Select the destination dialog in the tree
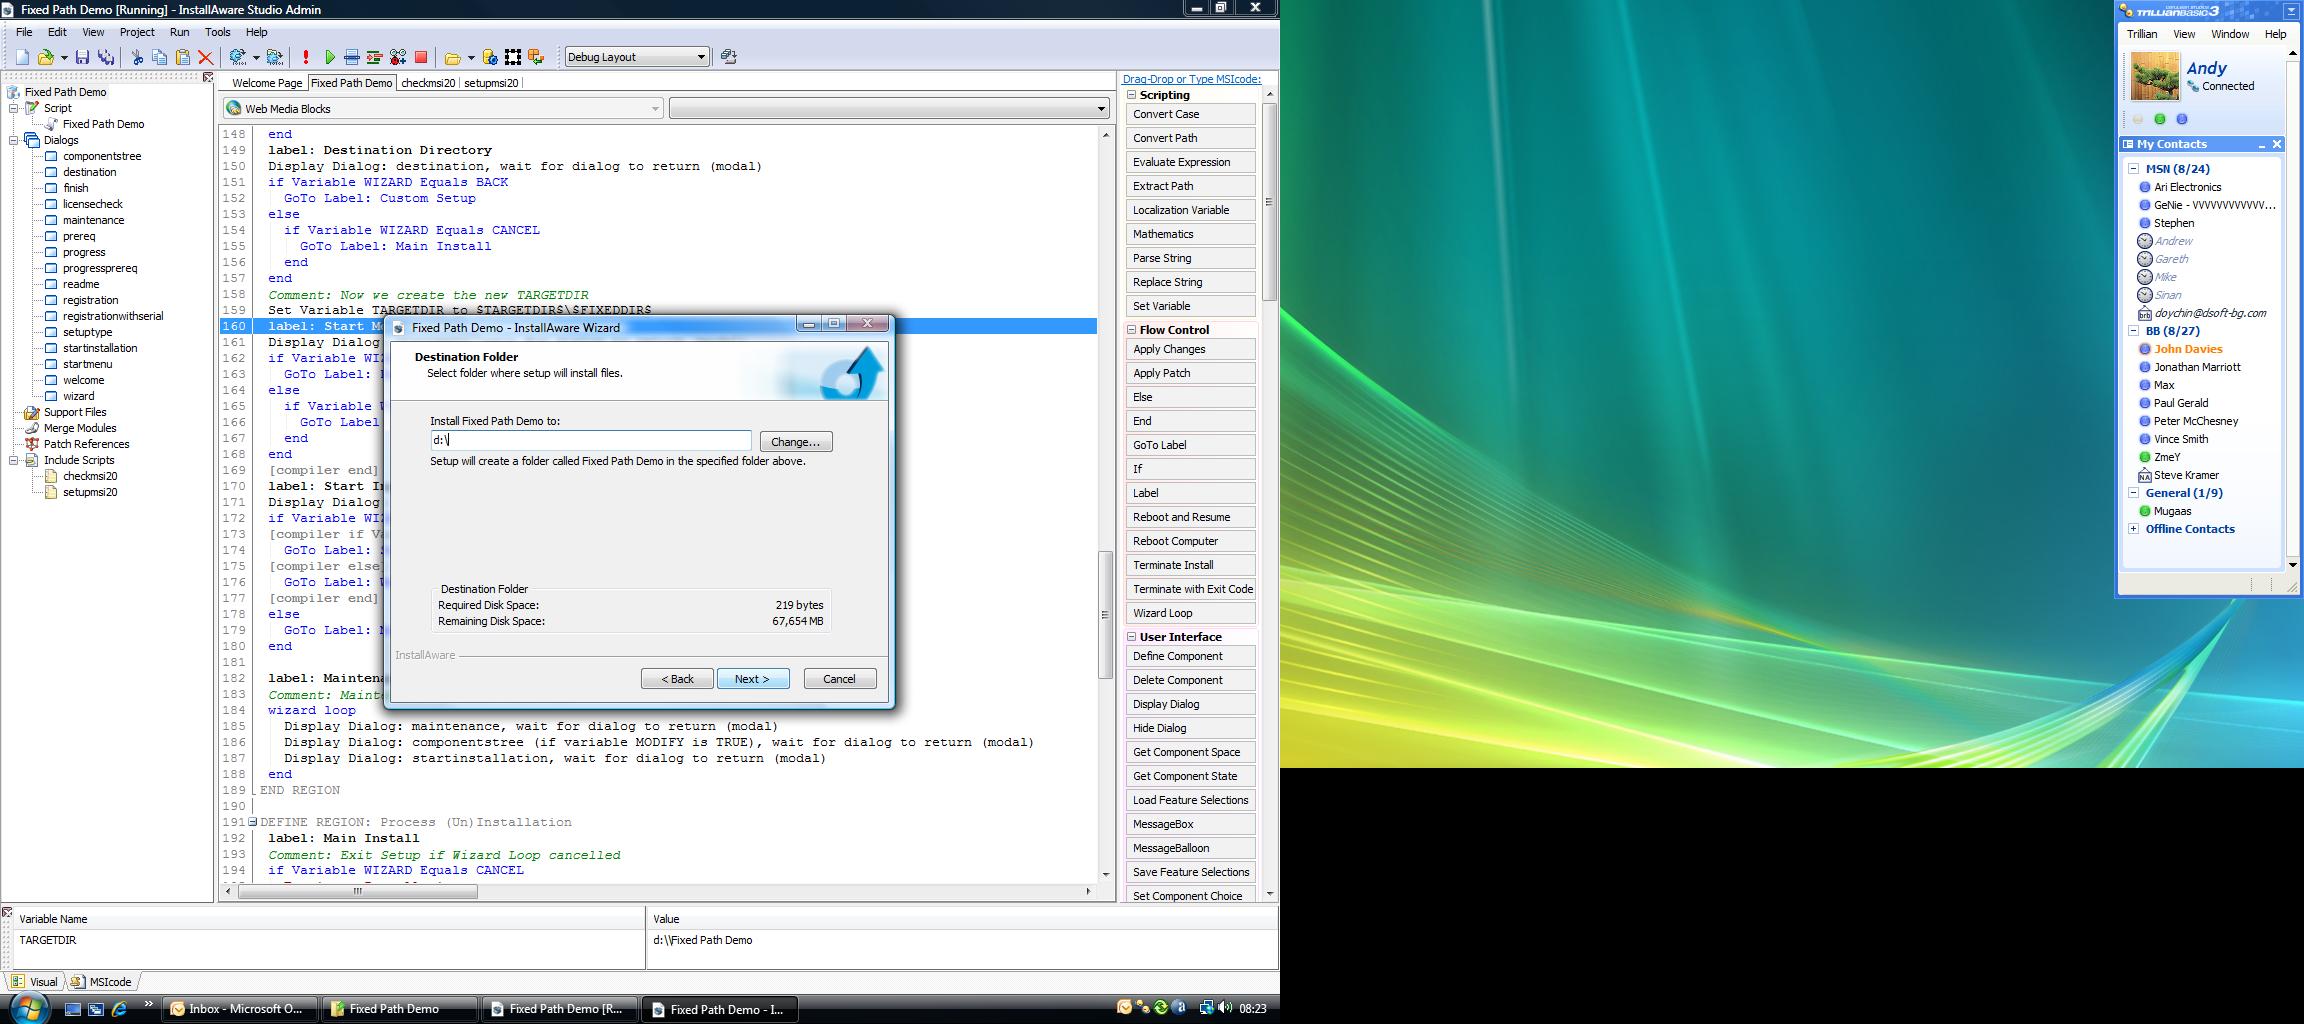 [x=89, y=172]
